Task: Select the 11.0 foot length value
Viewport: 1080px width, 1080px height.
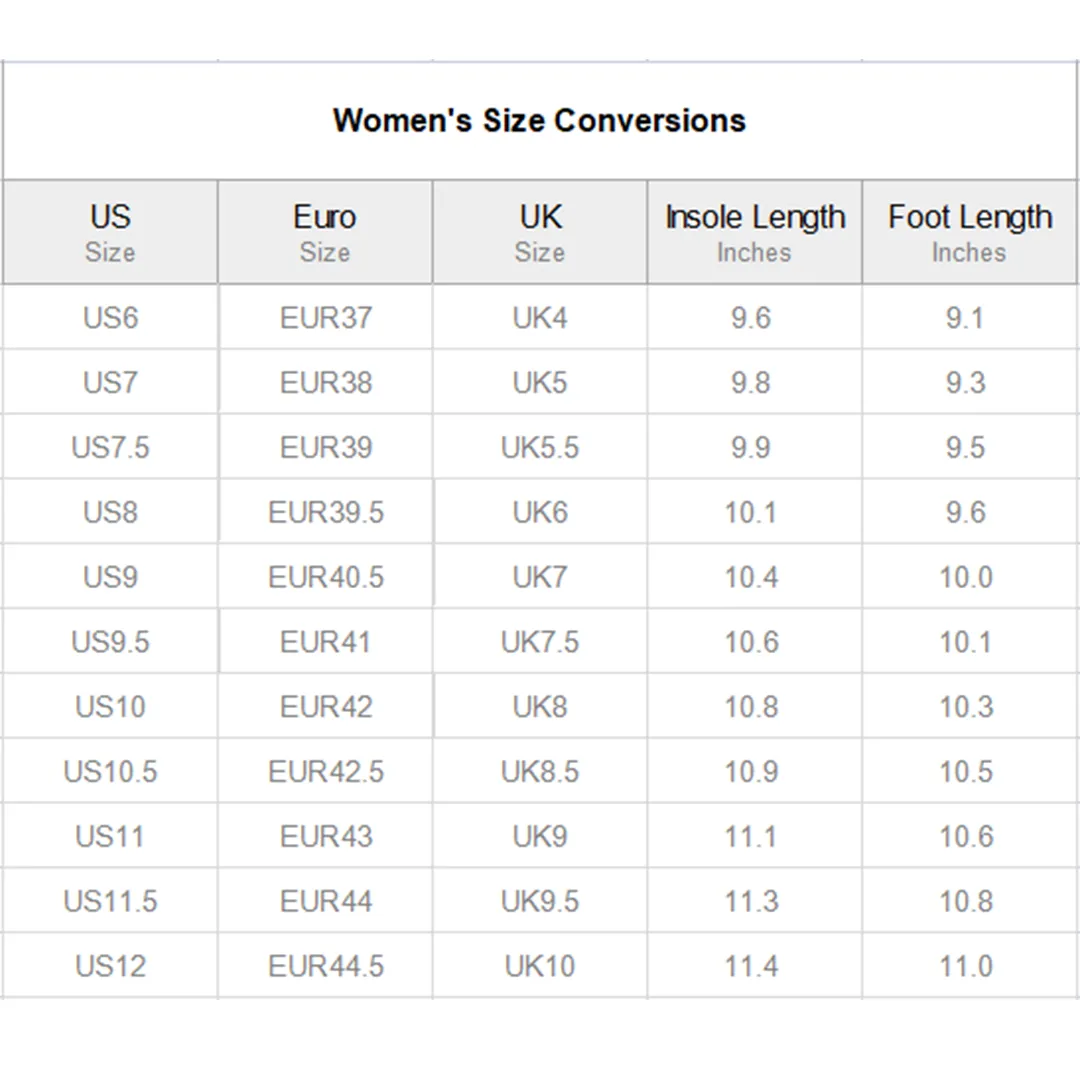Action: point(966,966)
